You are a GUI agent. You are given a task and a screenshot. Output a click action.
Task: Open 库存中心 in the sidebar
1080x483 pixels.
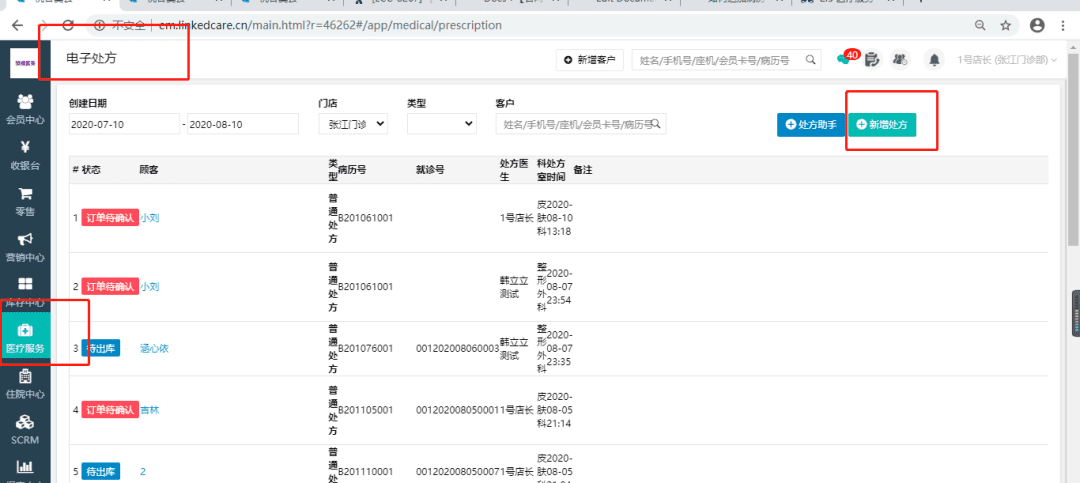click(25, 292)
